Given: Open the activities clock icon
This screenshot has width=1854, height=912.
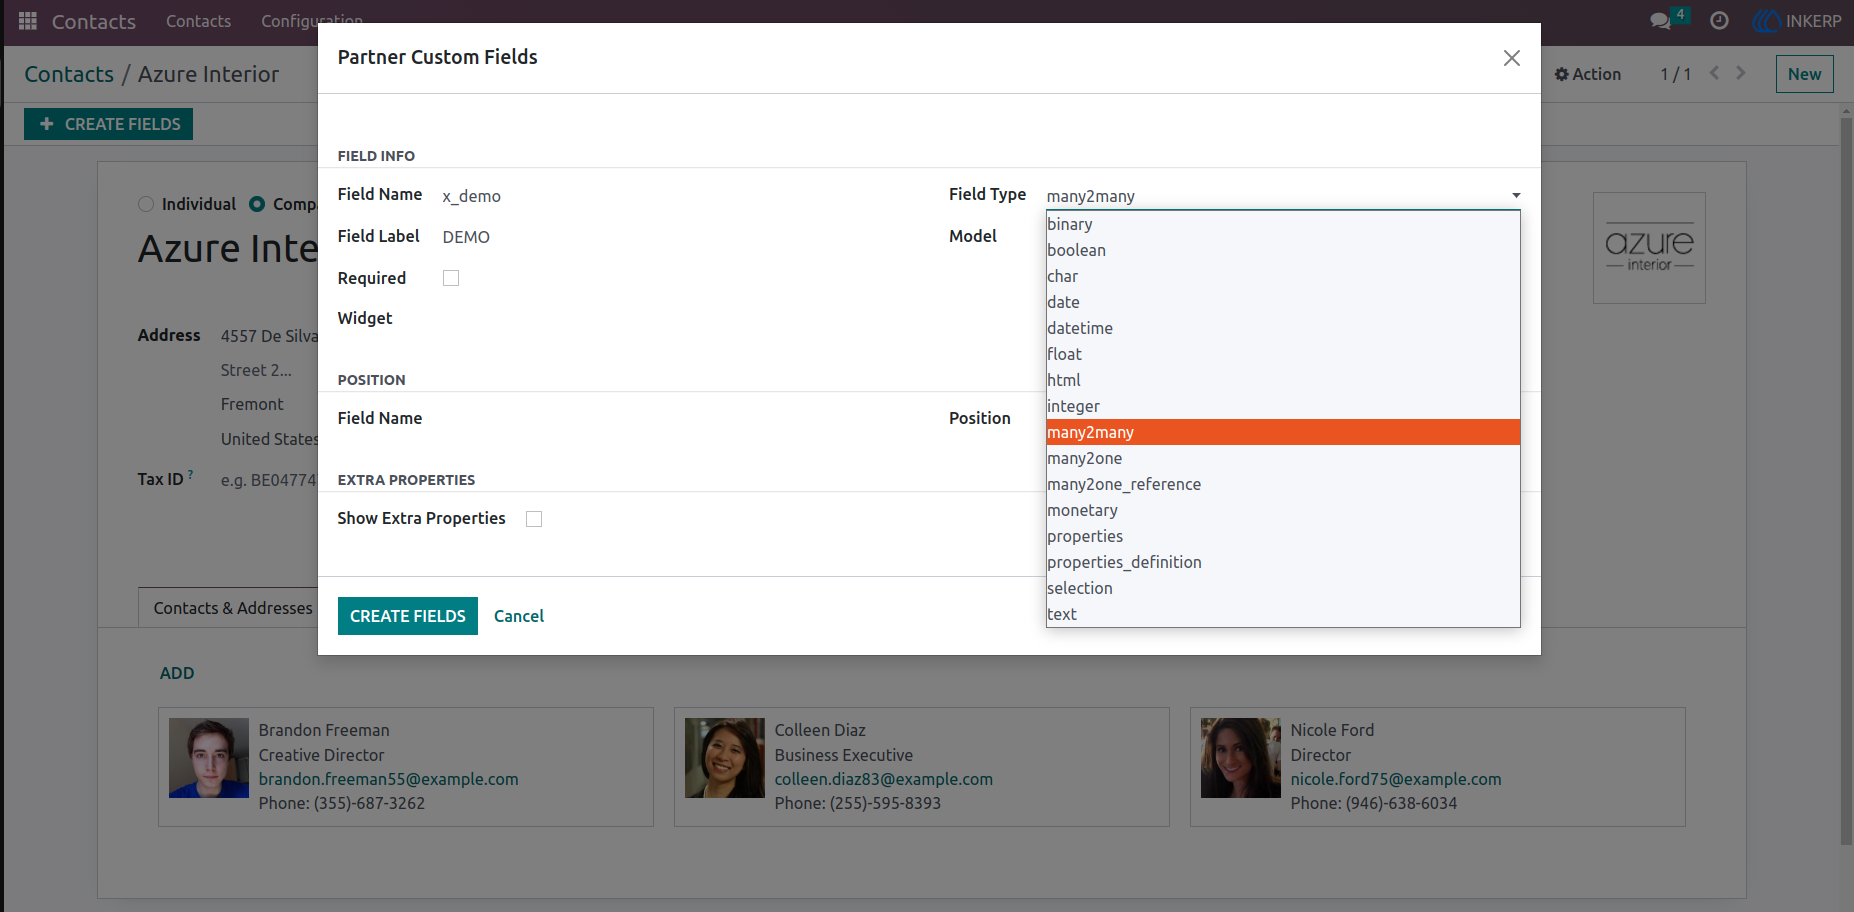Looking at the screenshot, I should (1719, 21).
